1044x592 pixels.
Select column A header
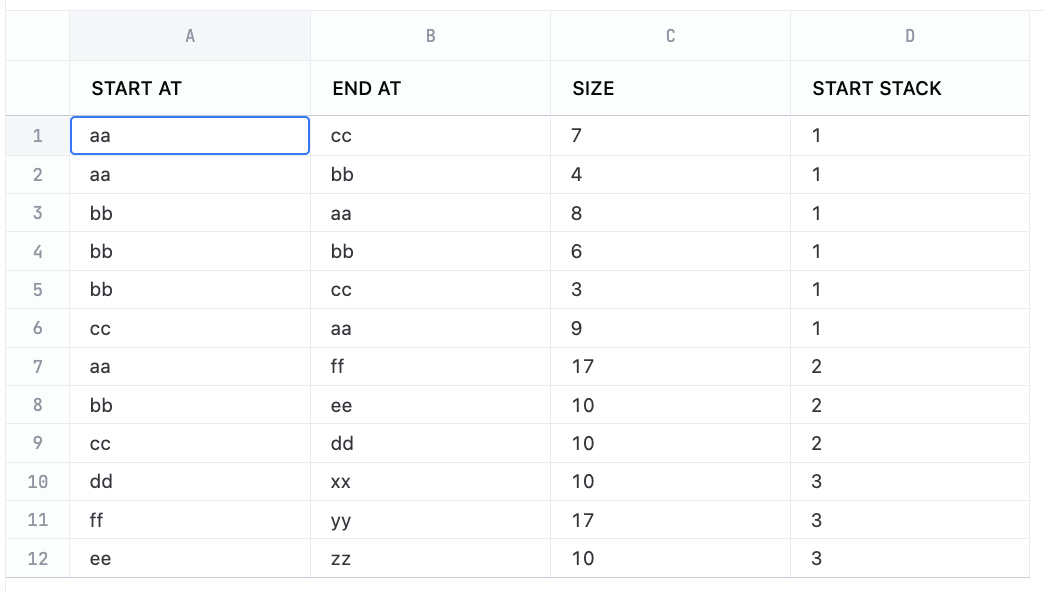pyautogui.click(x=190, y=36)
